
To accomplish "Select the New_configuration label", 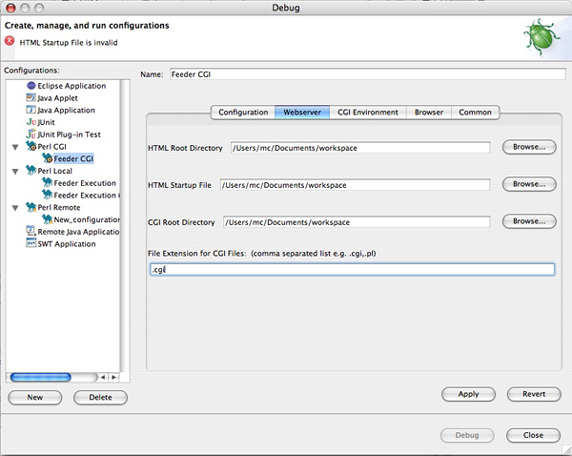I will 86,220.
